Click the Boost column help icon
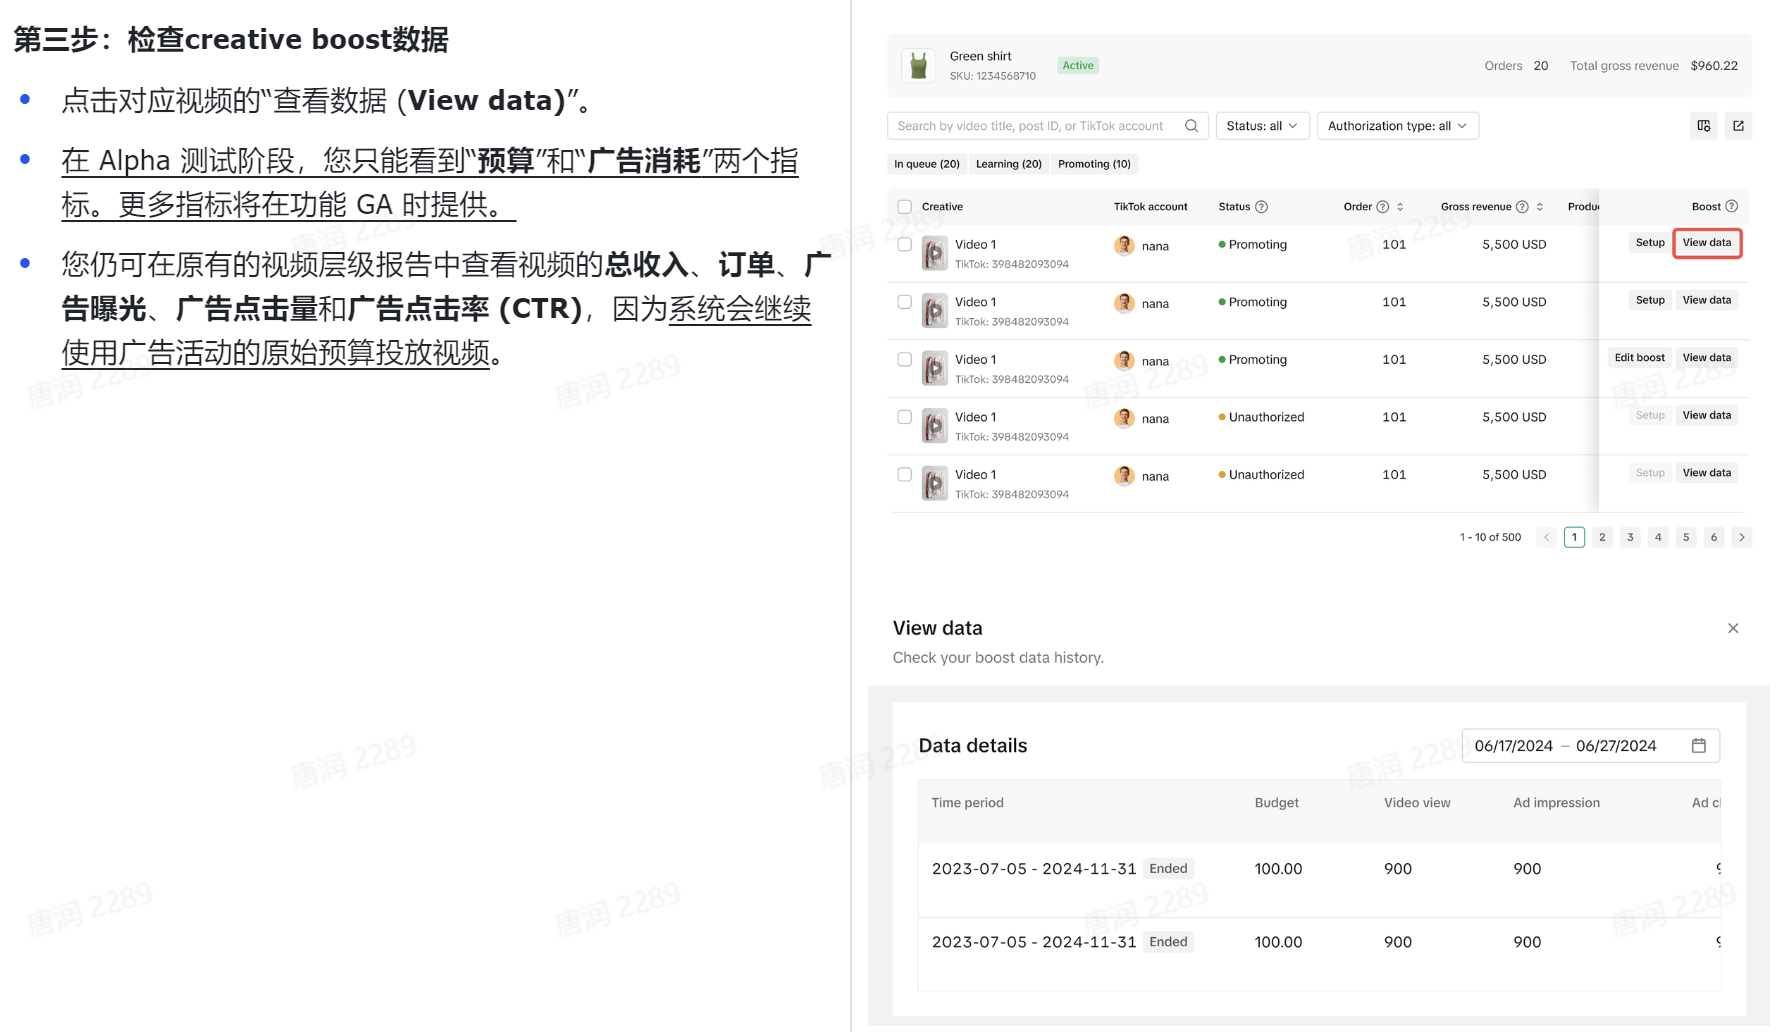This screenshot has height=1032, width=1780. (1731, 206)
